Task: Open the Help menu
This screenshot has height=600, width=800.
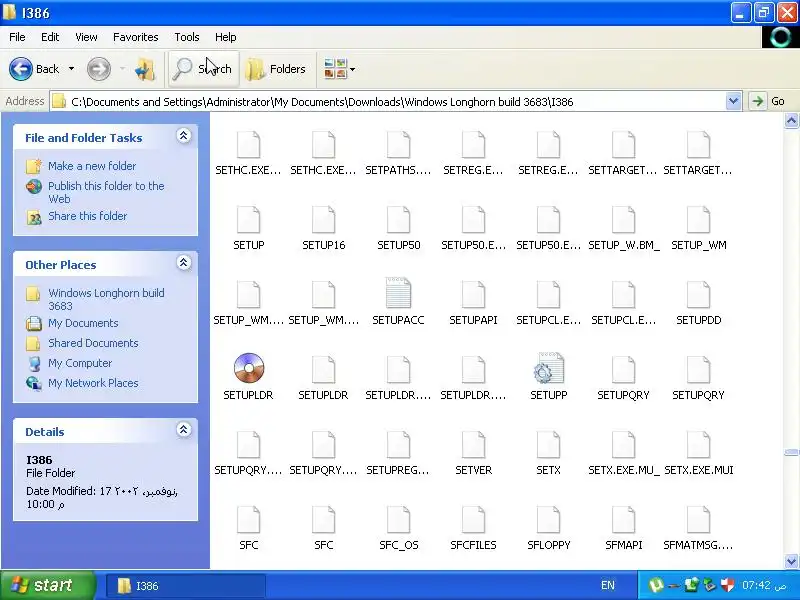Action: tap(226, 37)
